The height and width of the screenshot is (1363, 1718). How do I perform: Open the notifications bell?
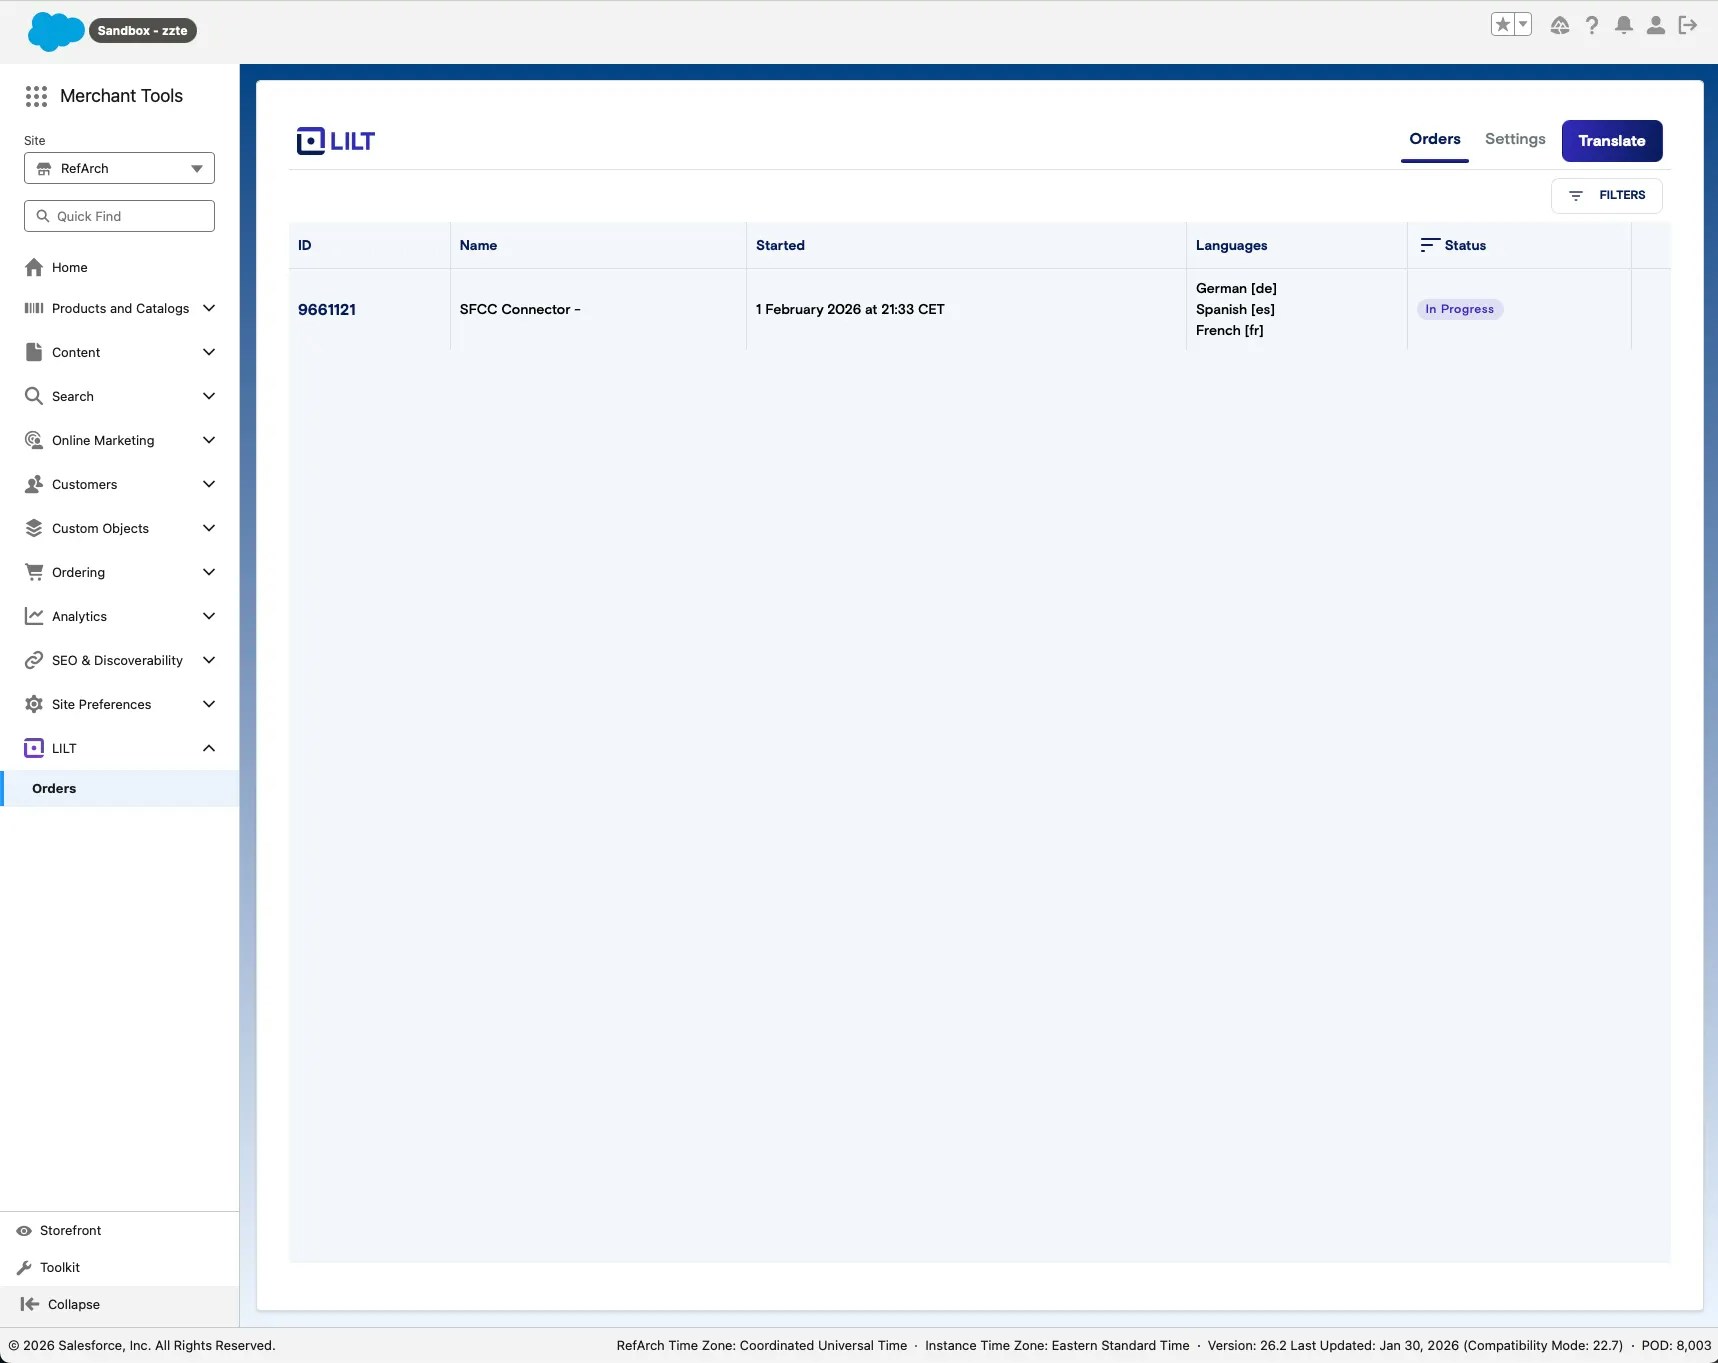(x=1624, y=25)
